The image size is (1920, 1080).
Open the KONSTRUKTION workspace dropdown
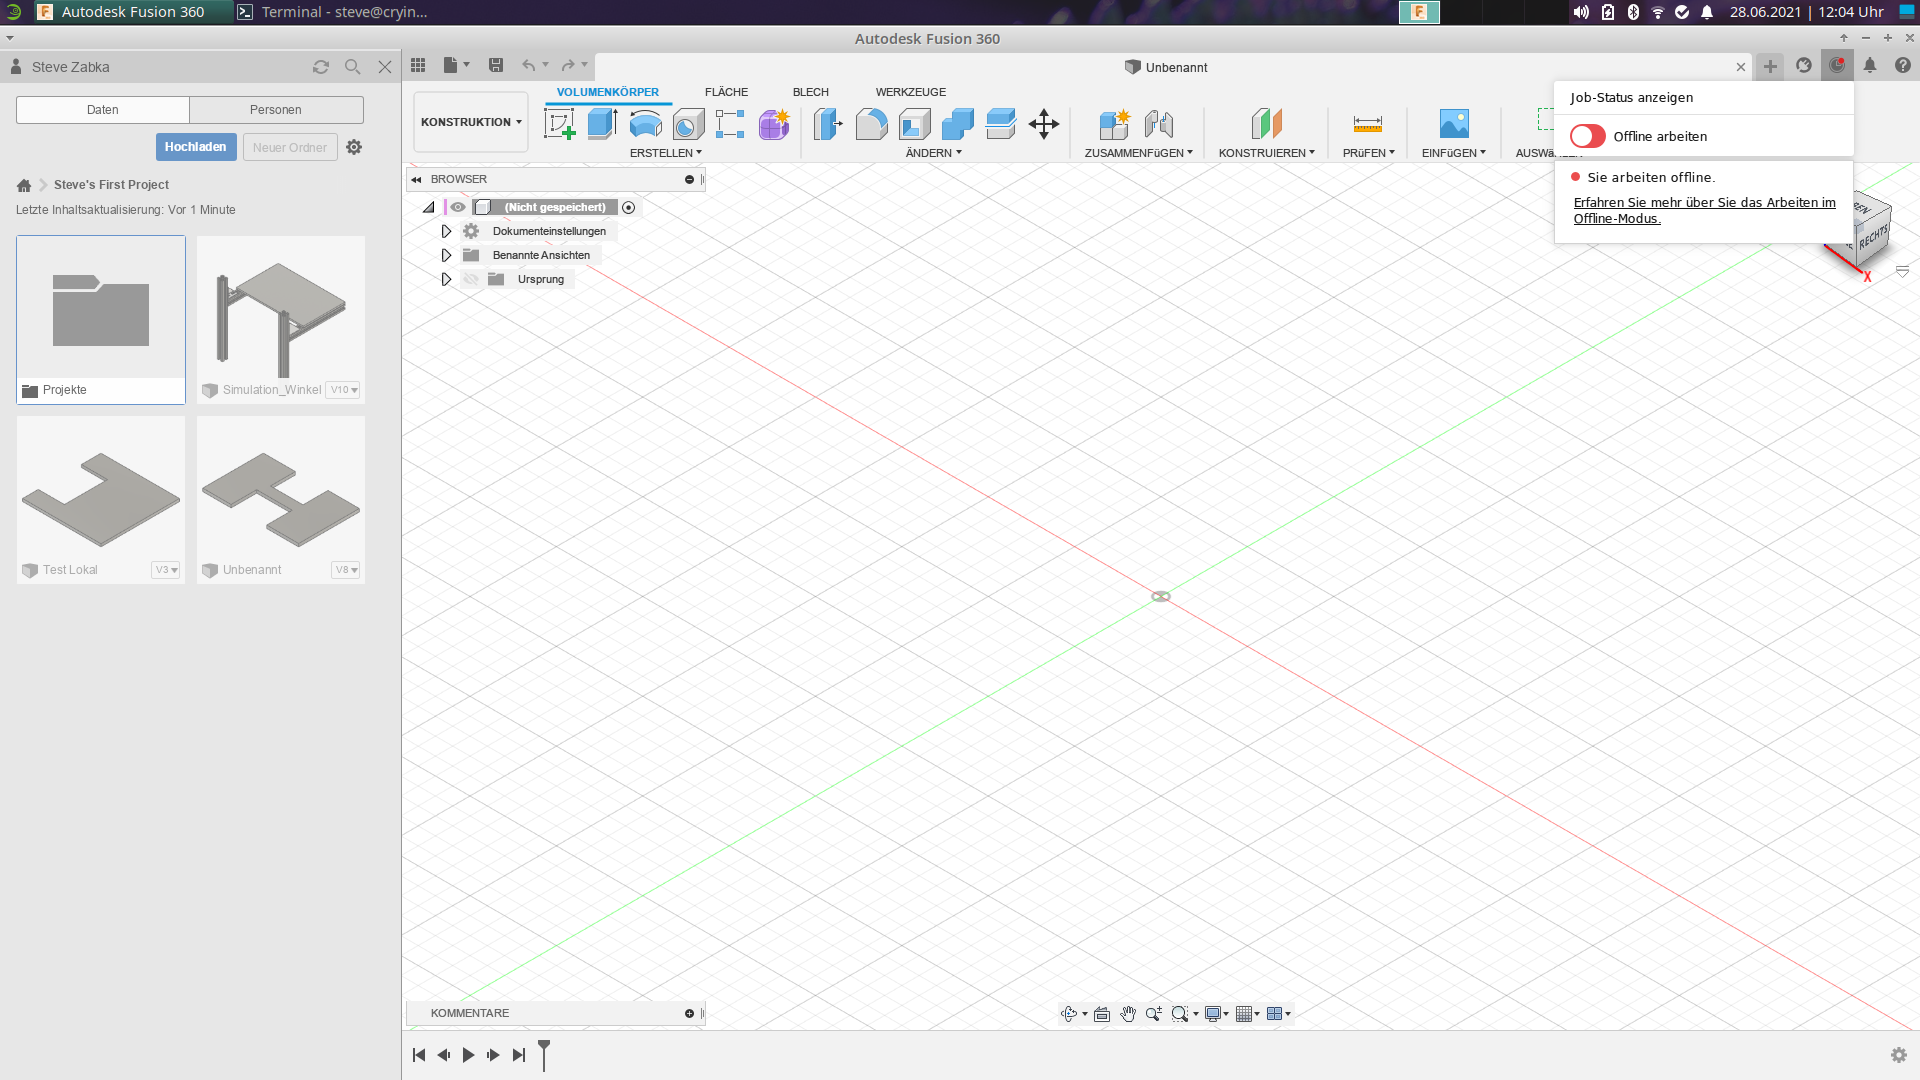[x=471, y=122]
